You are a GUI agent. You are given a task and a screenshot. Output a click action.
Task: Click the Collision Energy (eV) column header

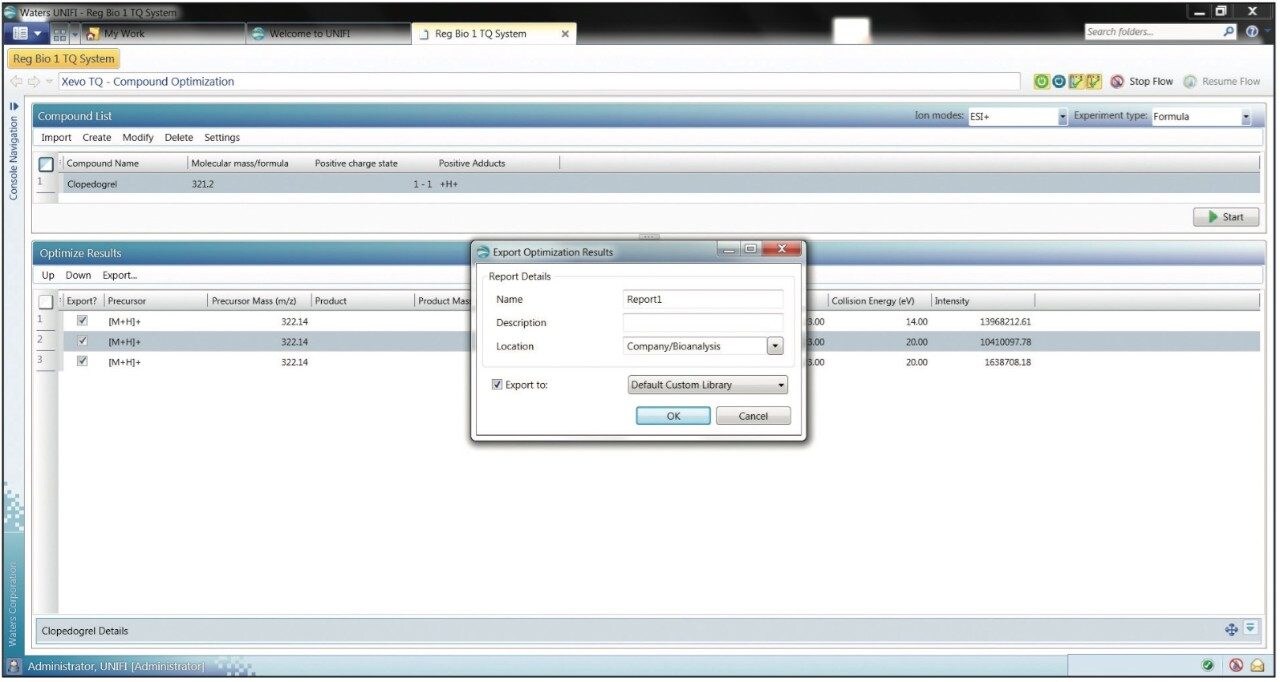pyautogui.click(x=878, y=301)
